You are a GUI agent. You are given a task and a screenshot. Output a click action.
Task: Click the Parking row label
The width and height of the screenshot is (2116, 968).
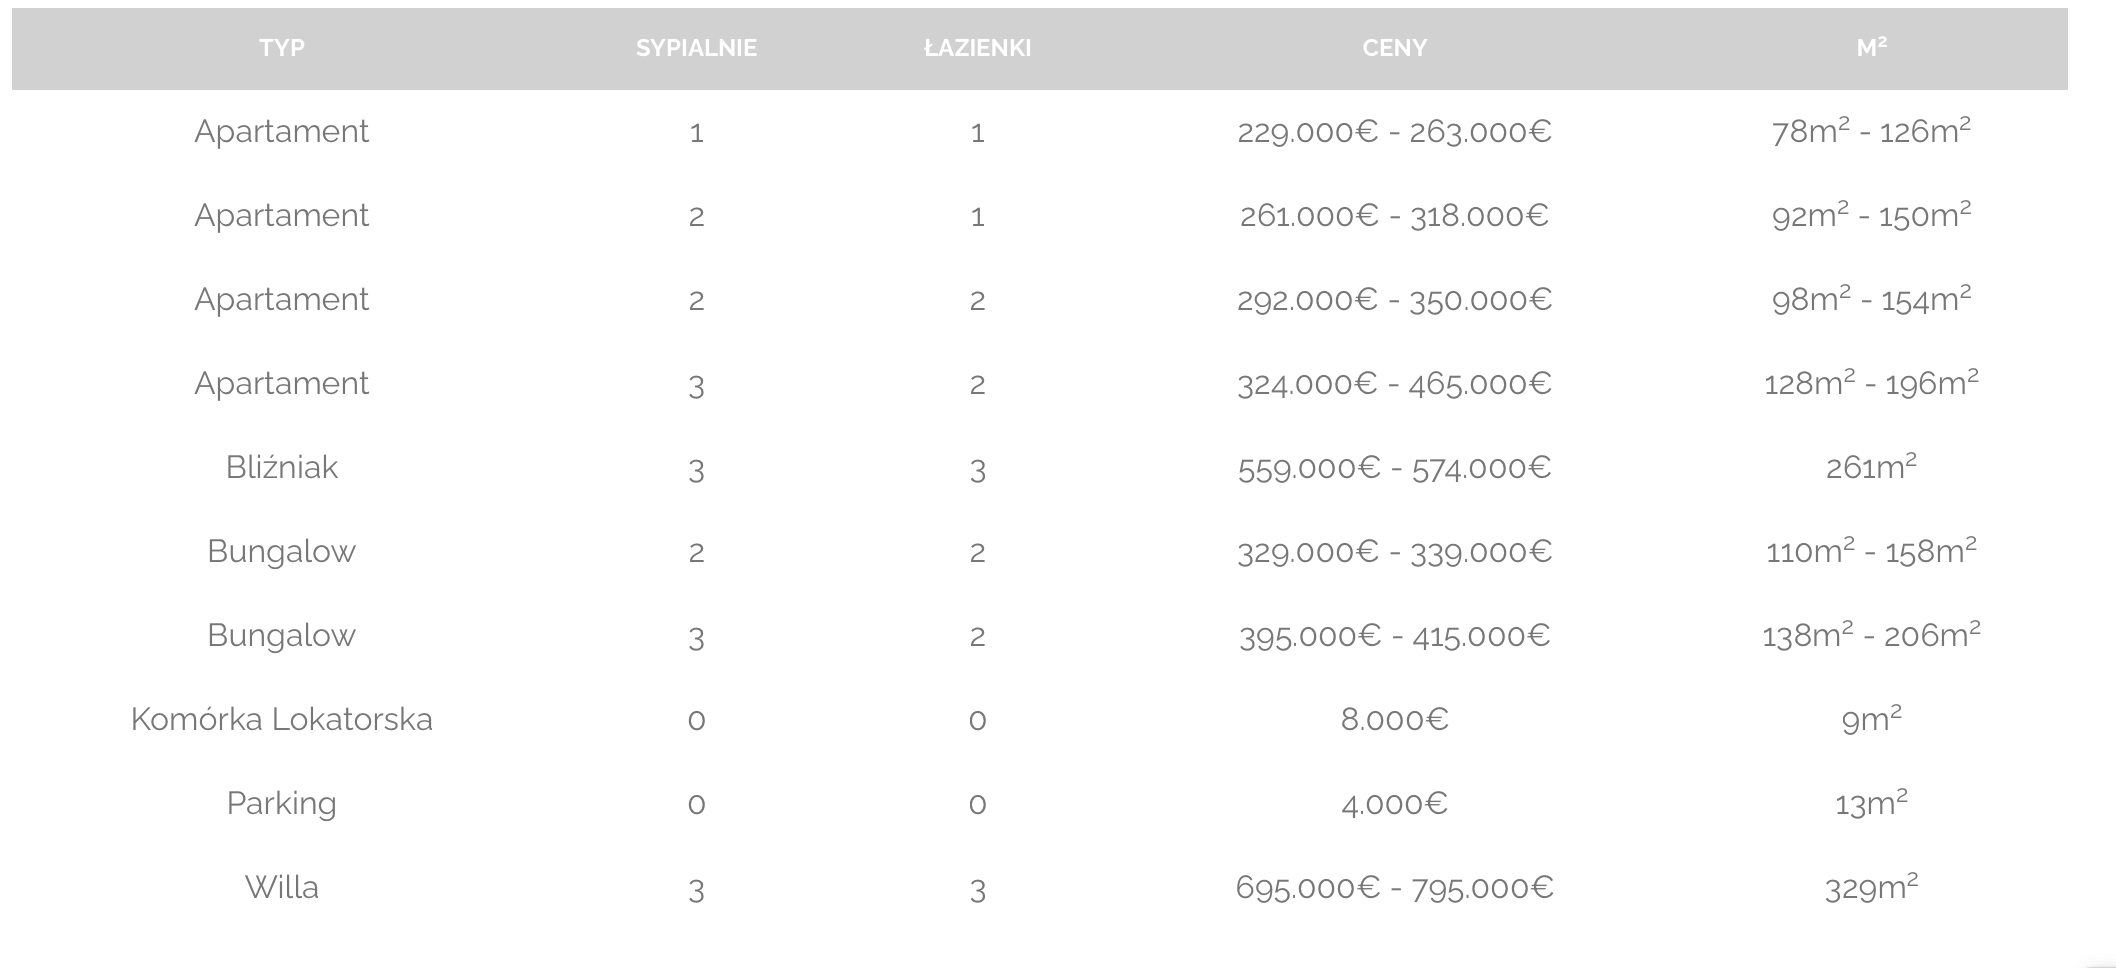tap(282, 804)
